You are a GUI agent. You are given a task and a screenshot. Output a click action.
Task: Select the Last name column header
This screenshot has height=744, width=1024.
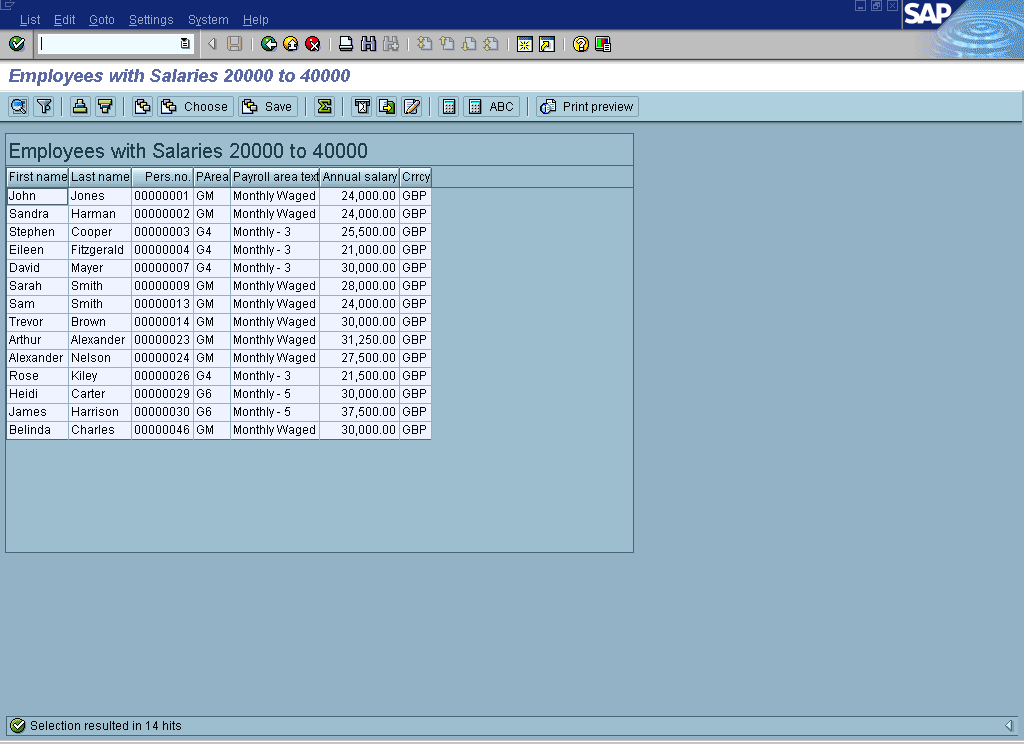[100, 177]
